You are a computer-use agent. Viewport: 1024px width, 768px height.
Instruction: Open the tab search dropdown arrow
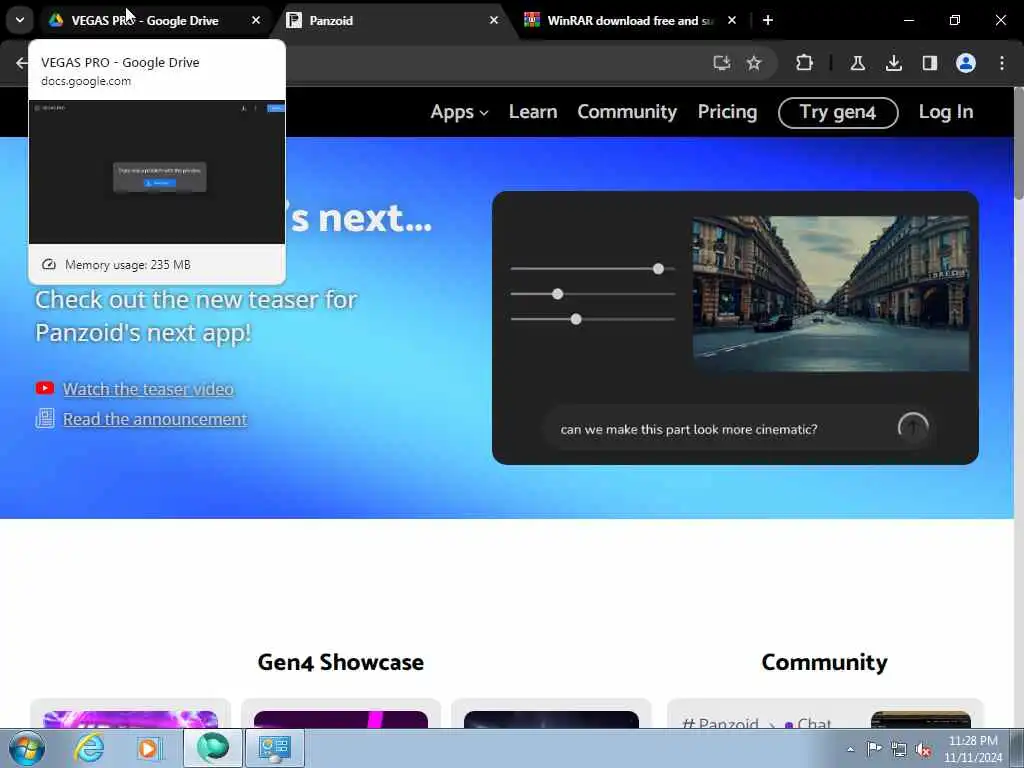coord(20,20)
